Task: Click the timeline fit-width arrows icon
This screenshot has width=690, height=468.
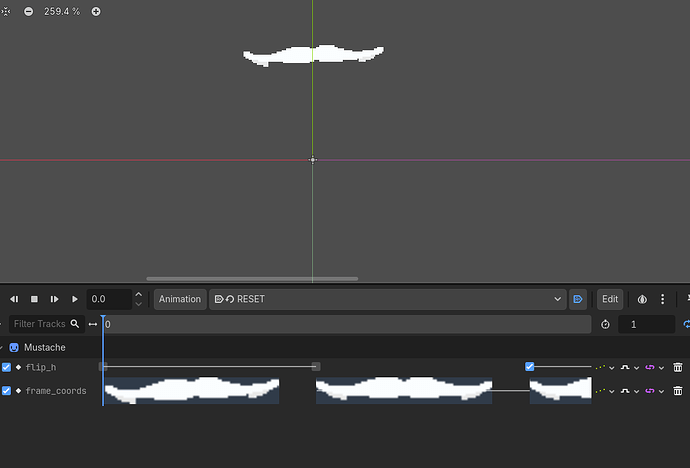Action: pos(93,324)
